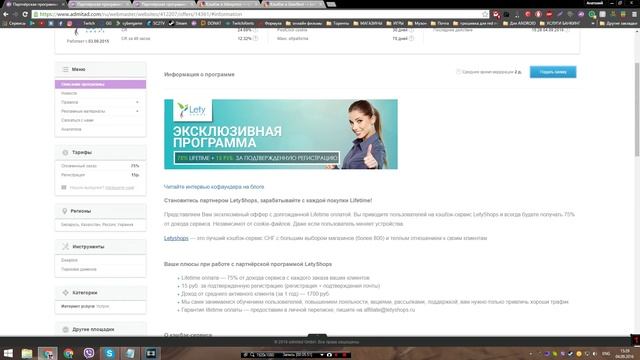The height and width of the screenshot is (360, 640).
Task: Click the Интернет услуги category text
Action: pos(78,306)
